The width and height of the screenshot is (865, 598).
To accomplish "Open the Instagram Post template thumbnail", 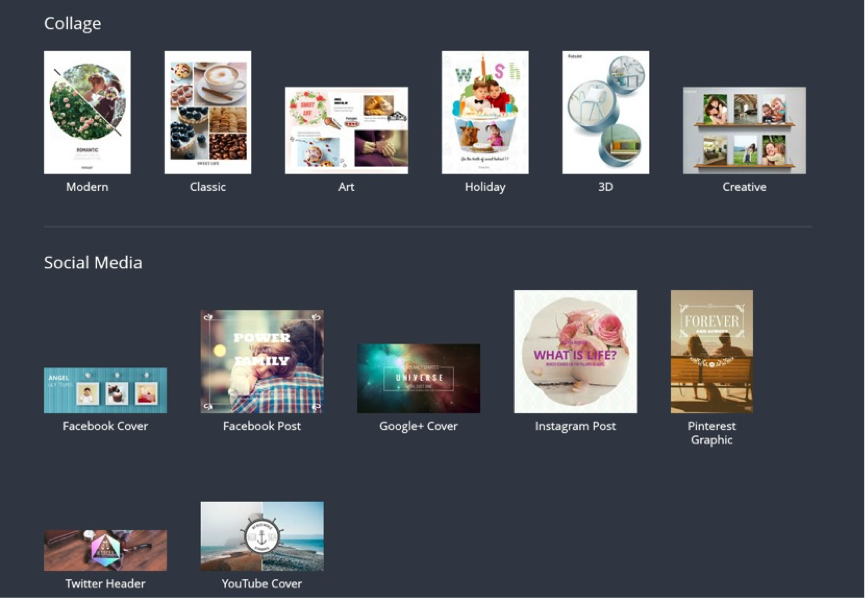I will click(x=575, y=351).
